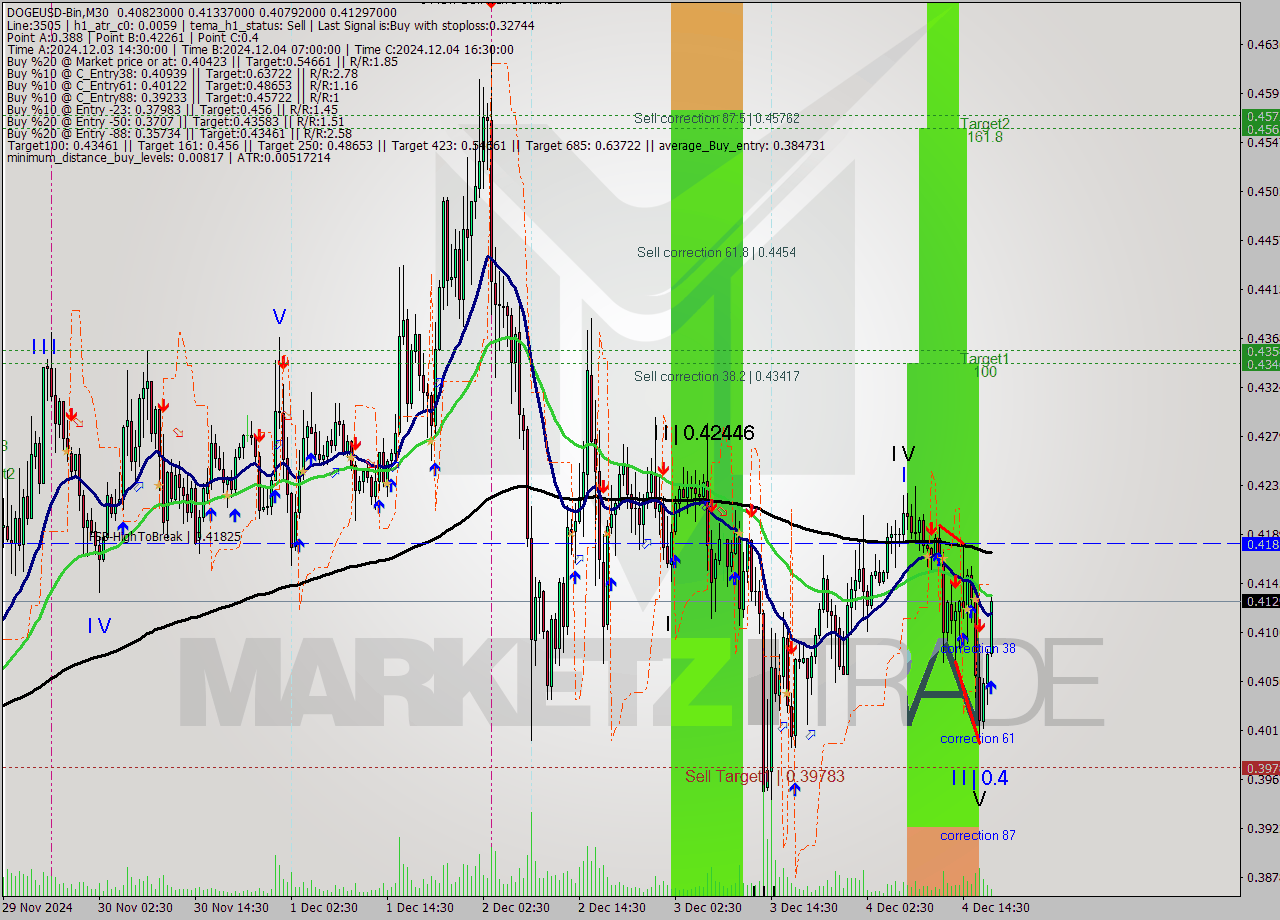Select the 'Target2' label on the chart
This screenshot has width=1280, height=920.
tap(985, 123)
